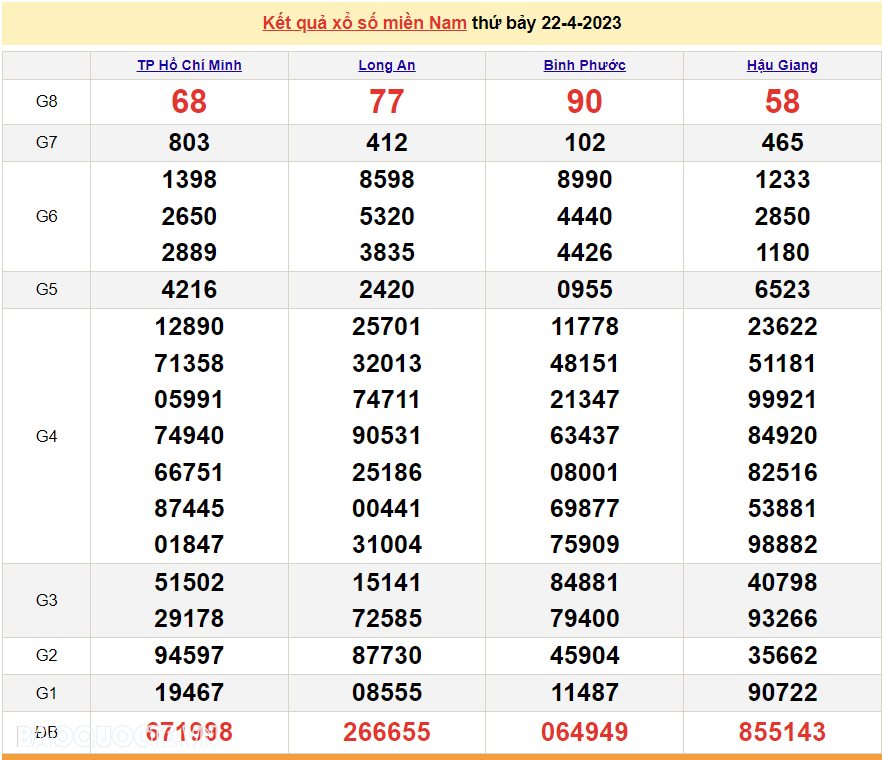Select red G8 number 58 under Hậu Giang
Viewport: 883px width, 760px height.
tap(782, 101)
